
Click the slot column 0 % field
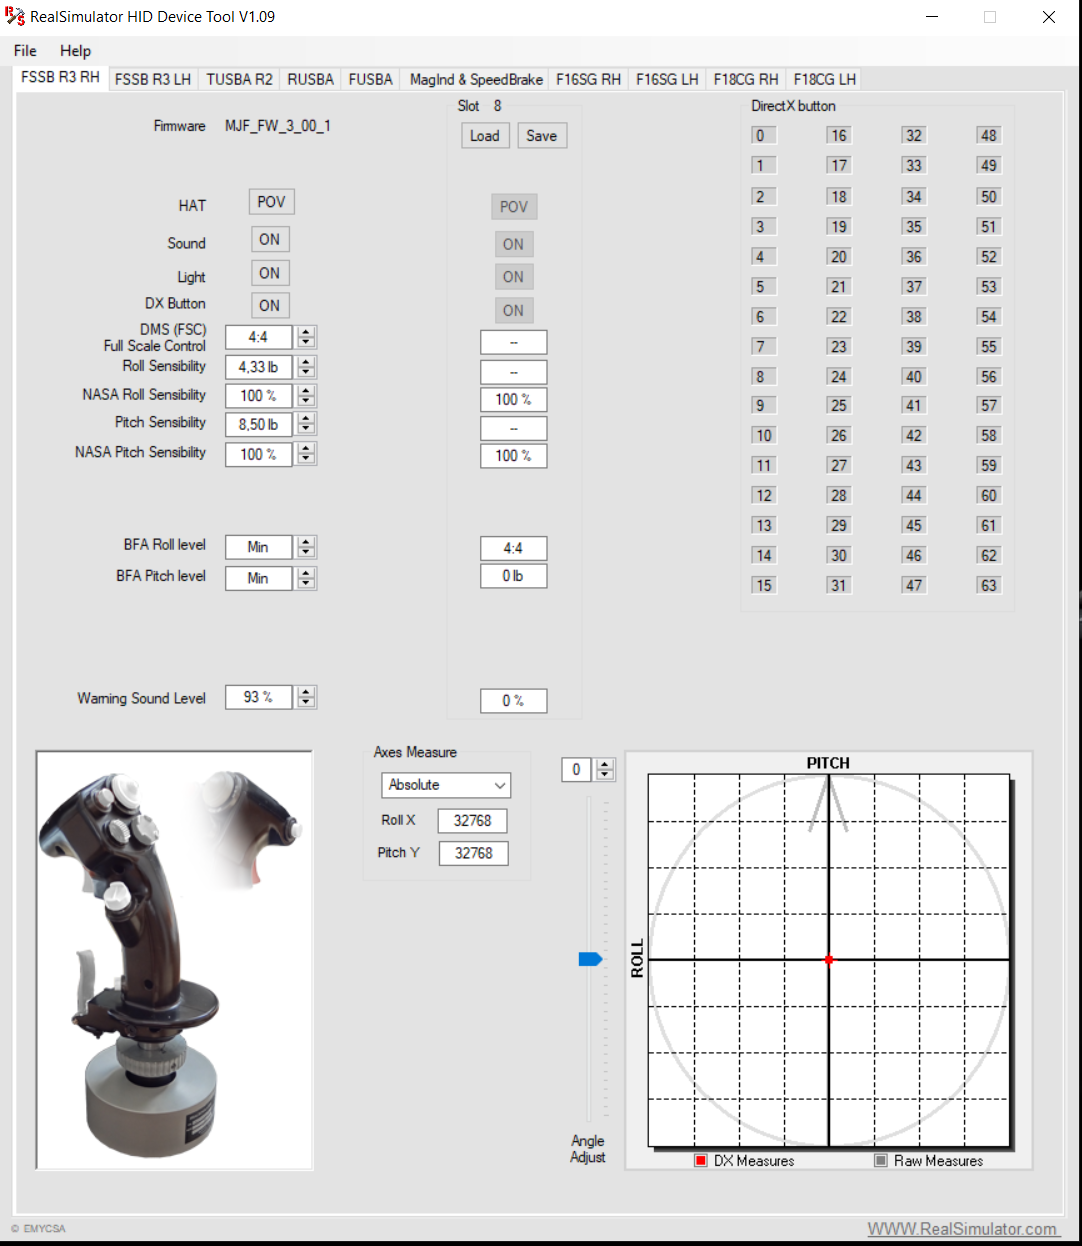click(x=513, y=701)
